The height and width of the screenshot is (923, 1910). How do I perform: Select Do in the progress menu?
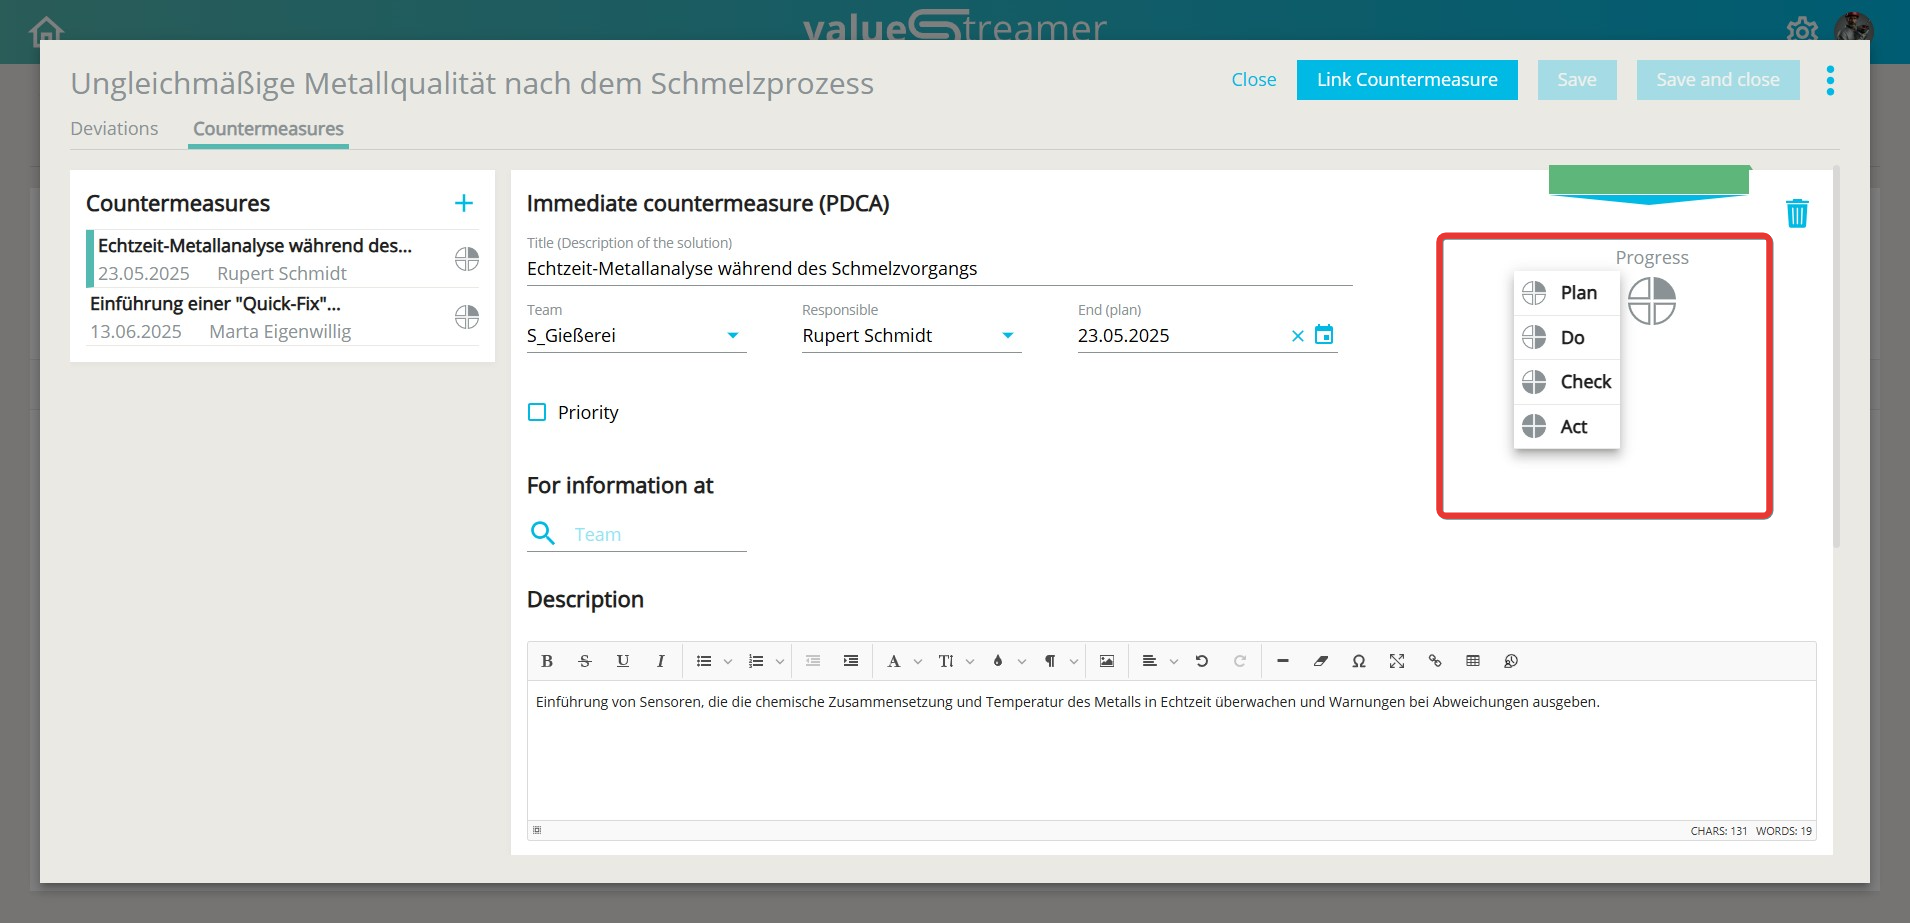(x=1567, y=338)
